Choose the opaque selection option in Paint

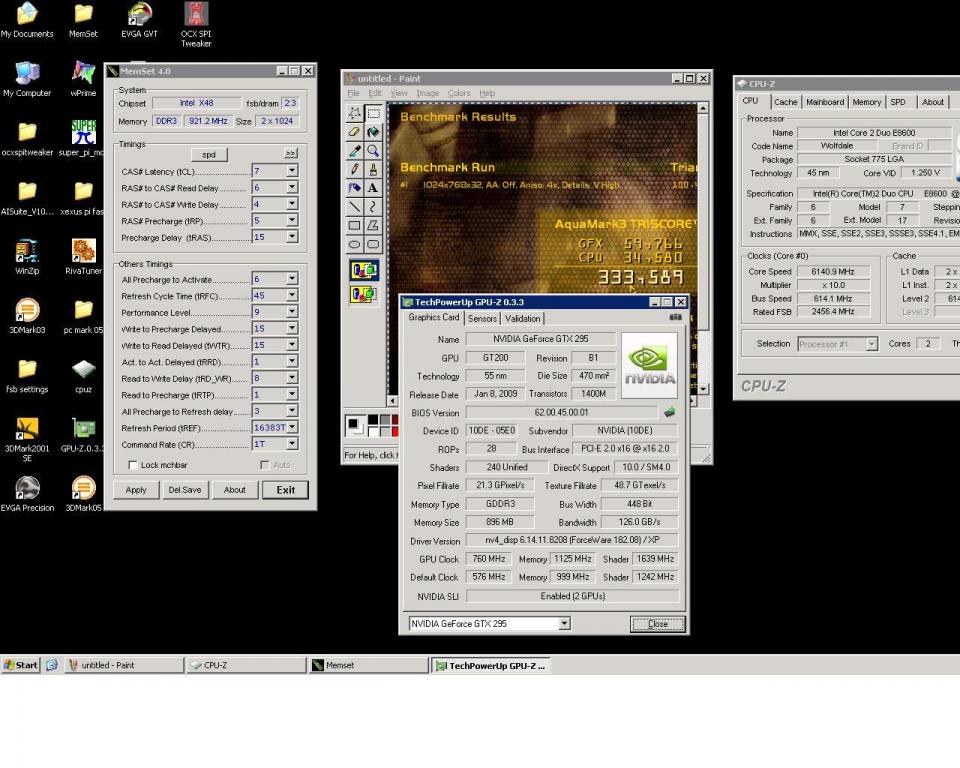click(x=364, y=270)
